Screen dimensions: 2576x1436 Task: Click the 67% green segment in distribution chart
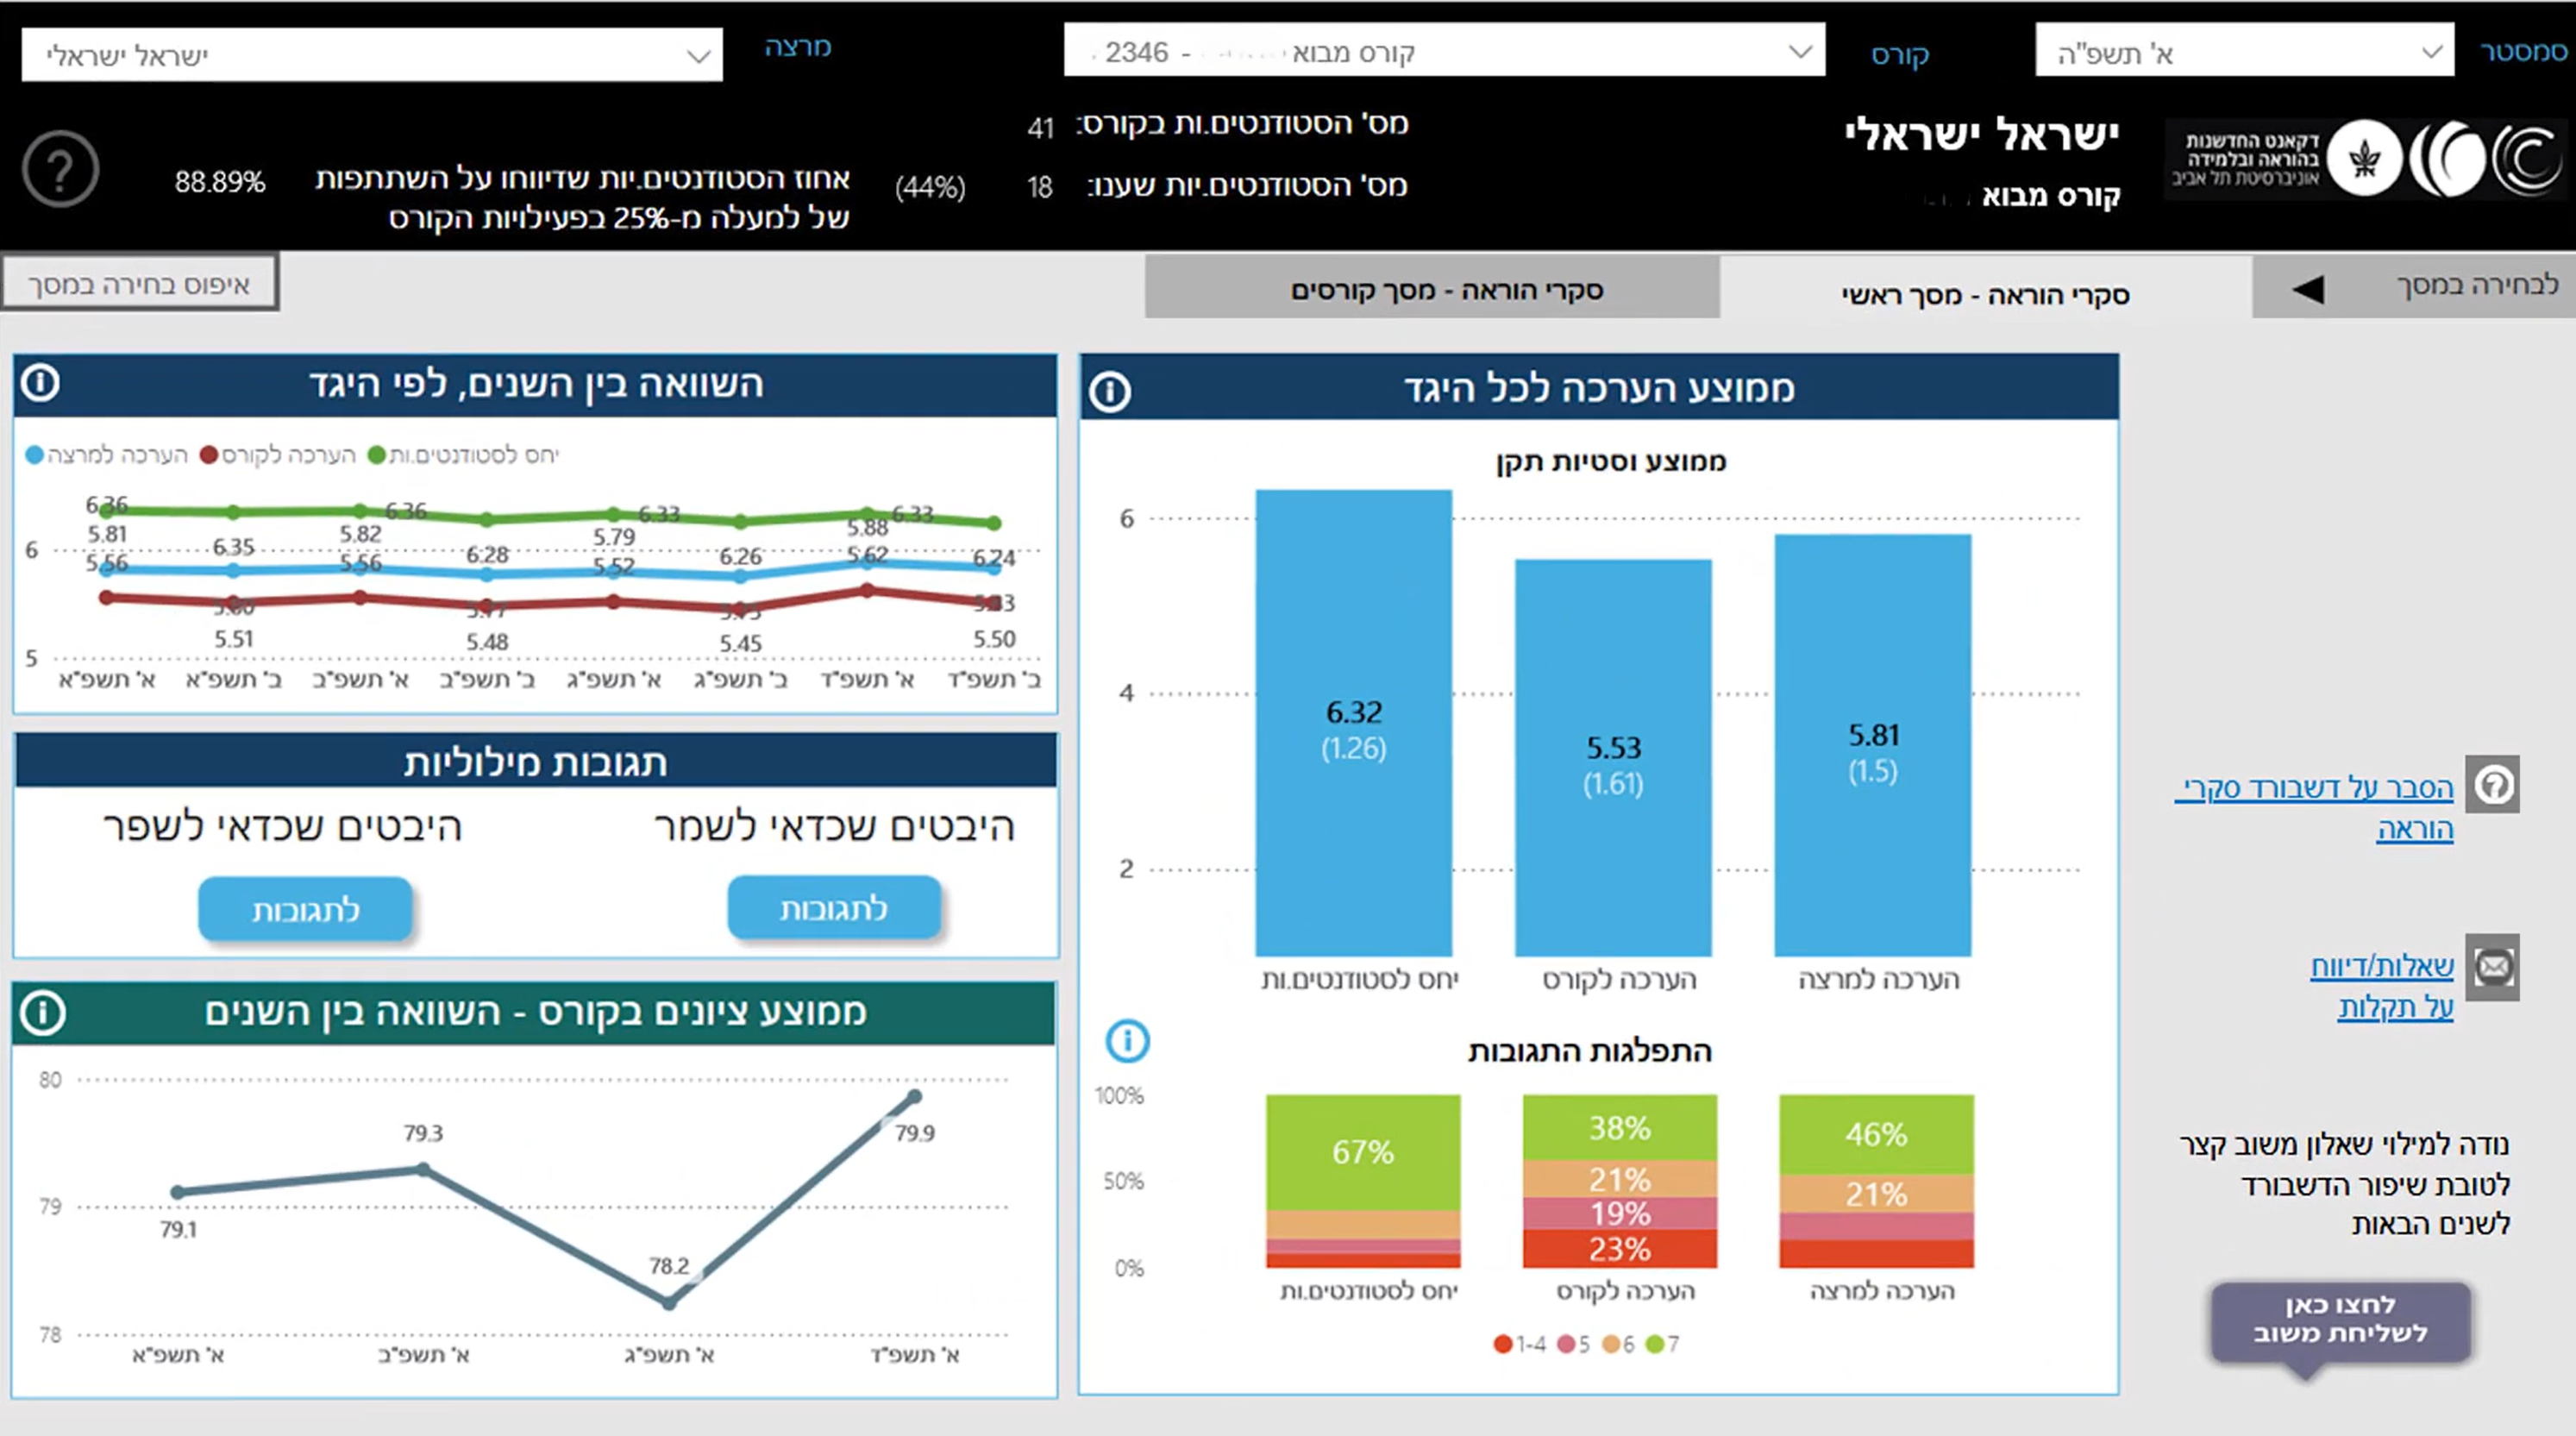1363,1152
